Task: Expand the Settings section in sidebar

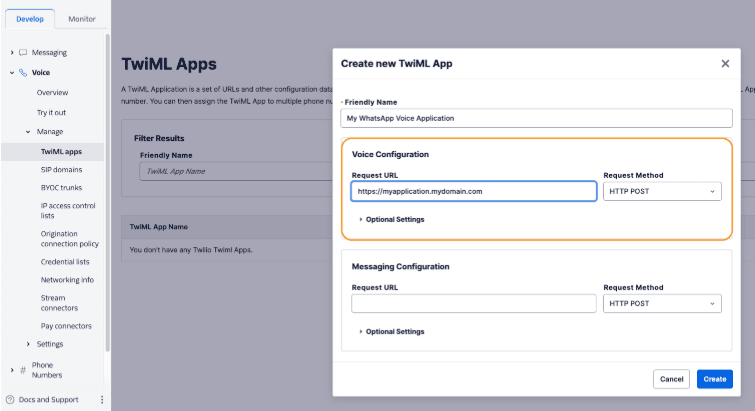Action: [28, 344]
